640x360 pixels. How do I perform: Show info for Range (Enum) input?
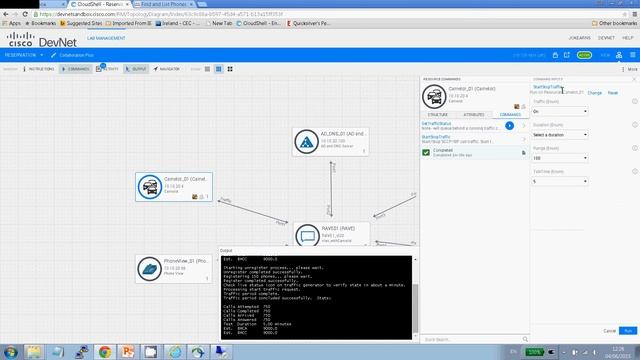click(635, 148)
